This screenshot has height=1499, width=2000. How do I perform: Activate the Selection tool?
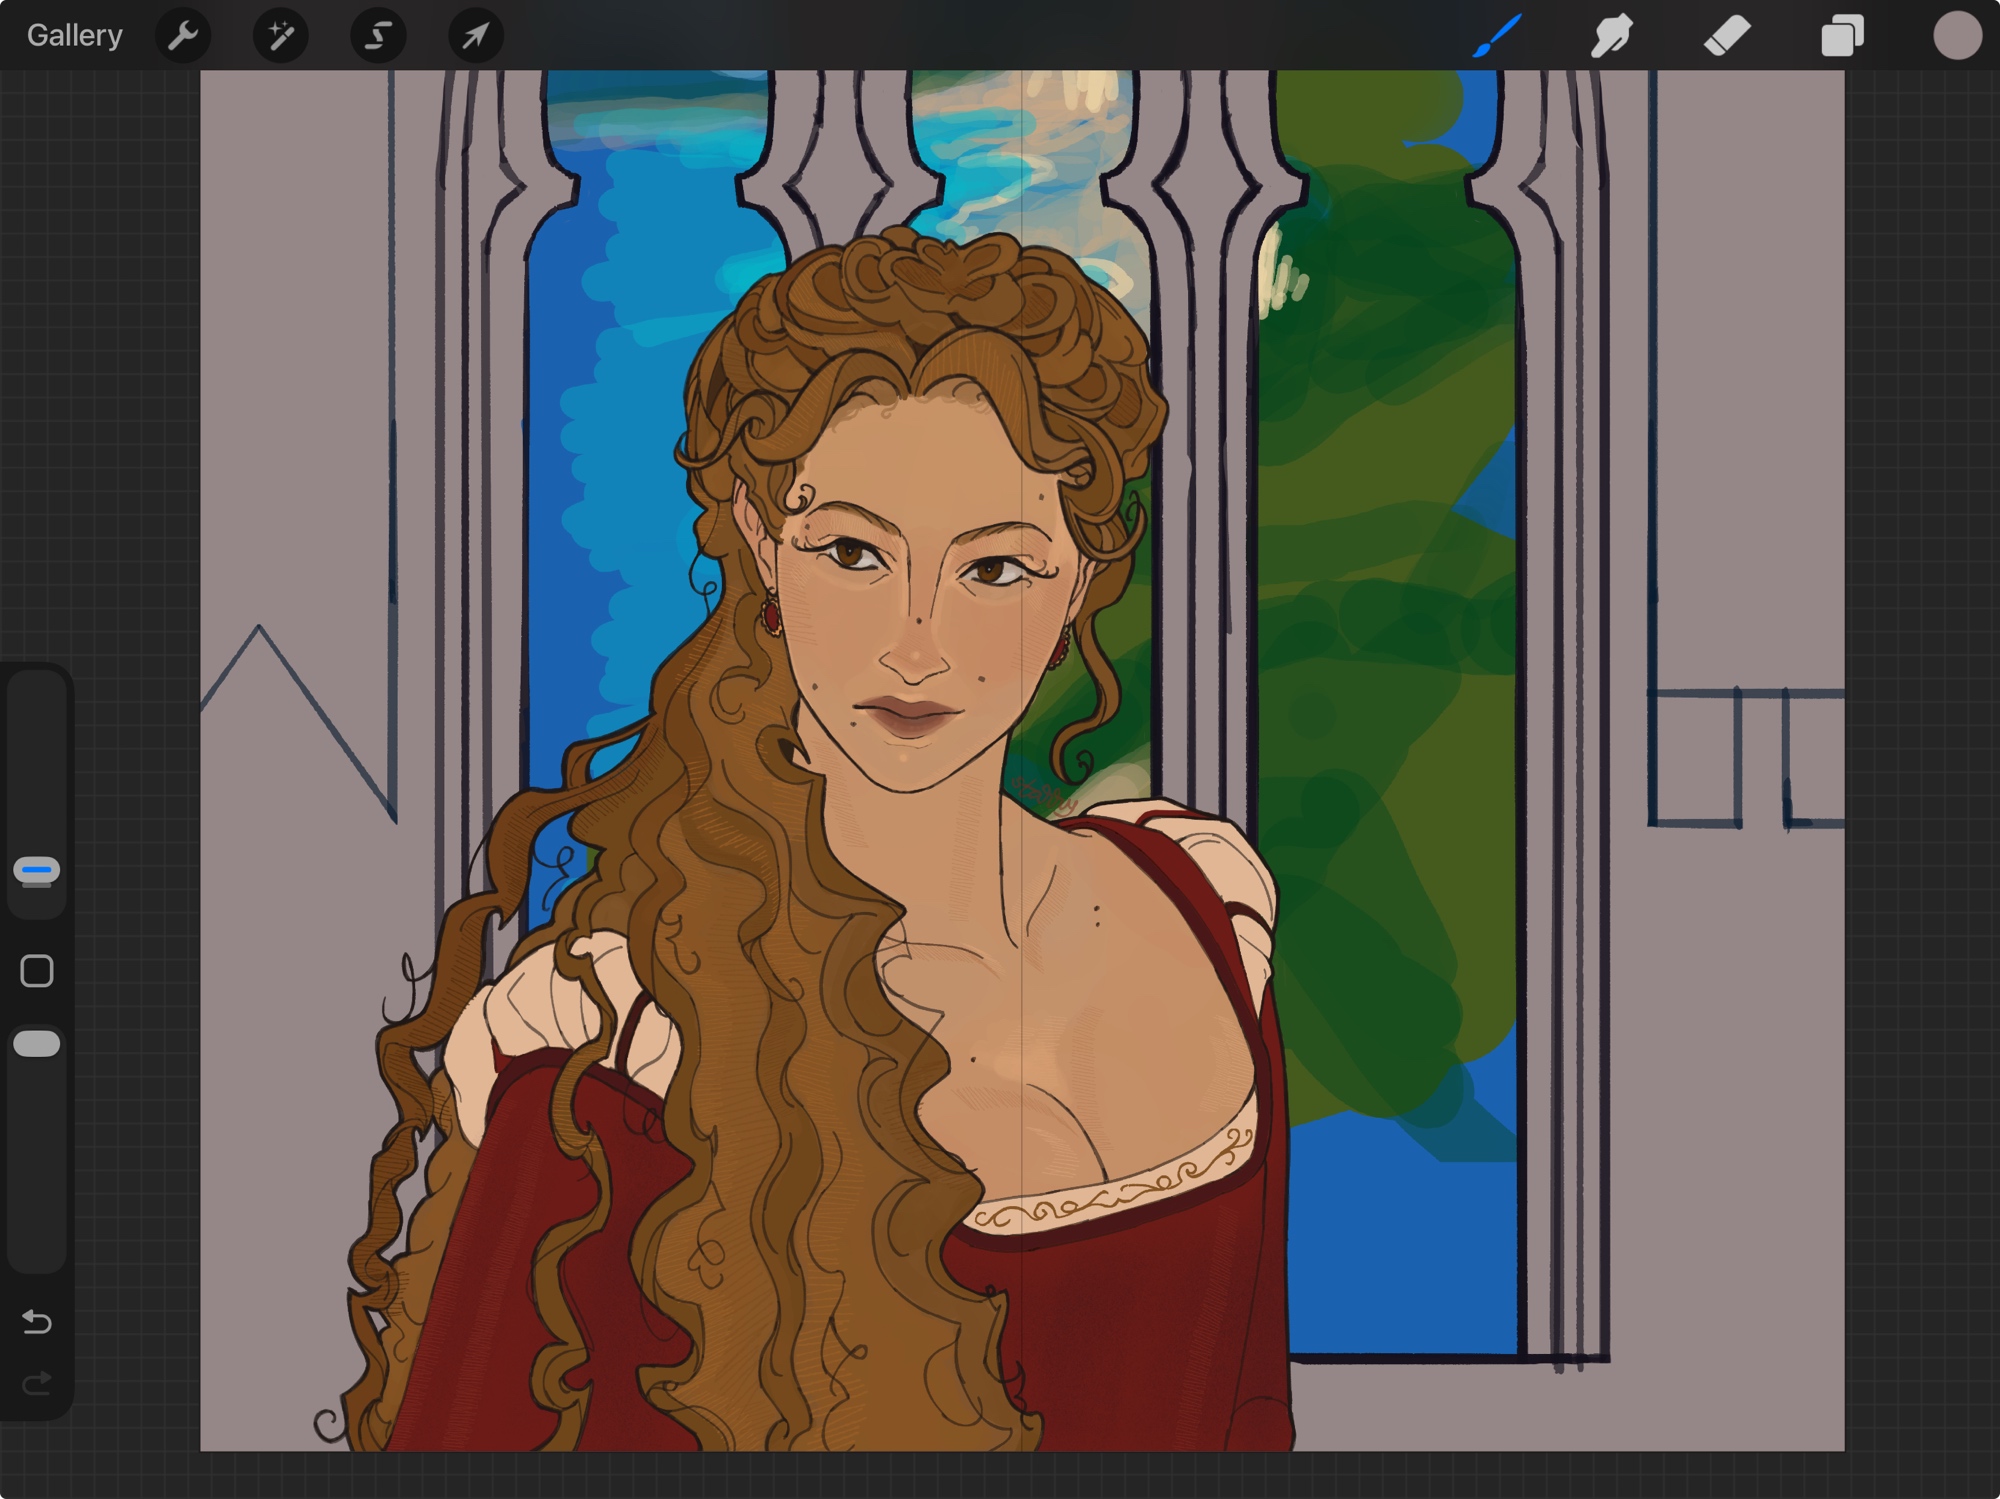pyautogui.click(x=378, y=36)
